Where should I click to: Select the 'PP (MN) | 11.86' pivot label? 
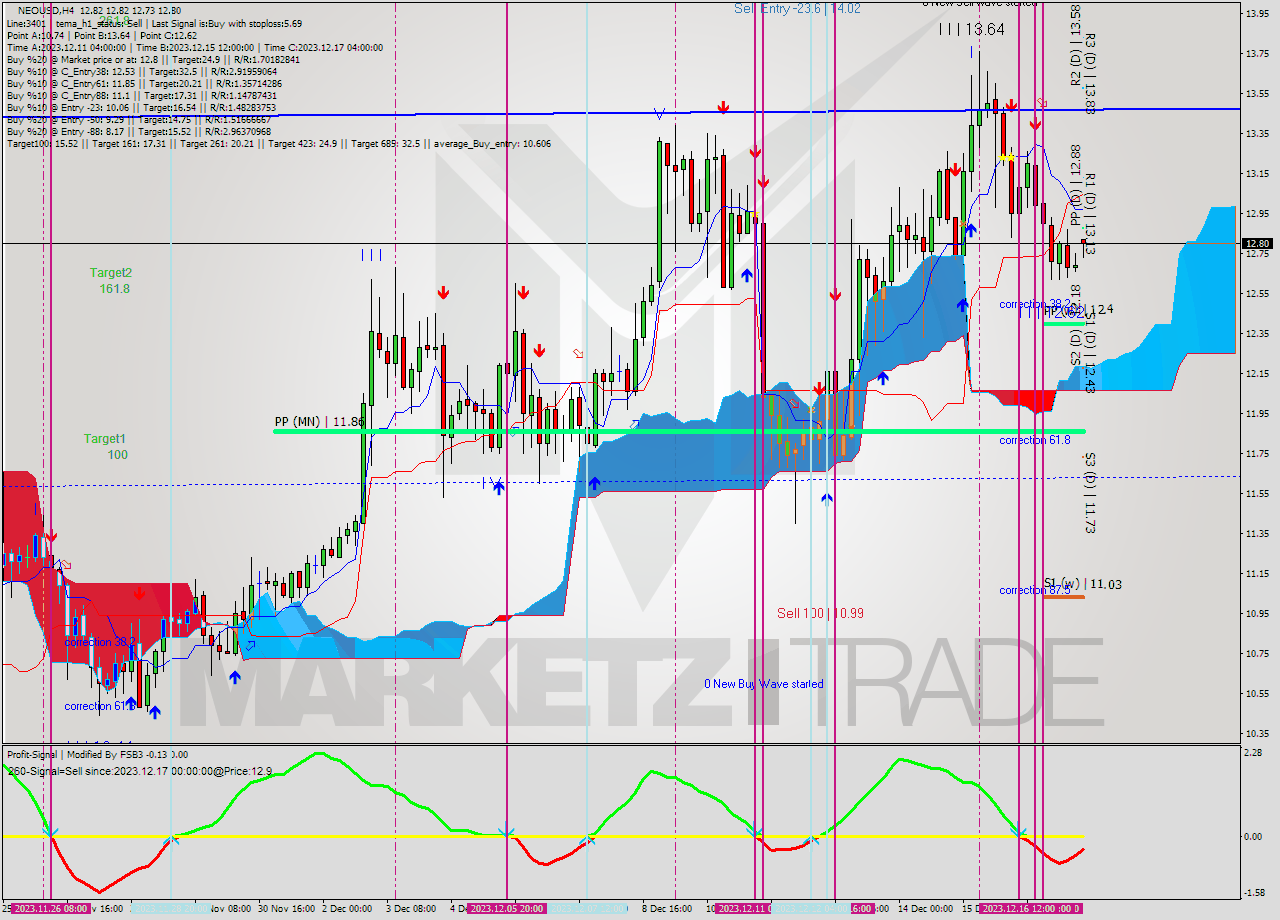click(320, 422)
